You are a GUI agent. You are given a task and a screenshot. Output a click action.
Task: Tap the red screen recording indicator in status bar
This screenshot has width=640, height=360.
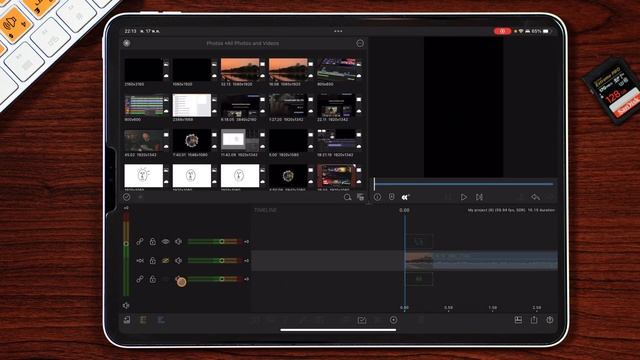coord(502,31)
